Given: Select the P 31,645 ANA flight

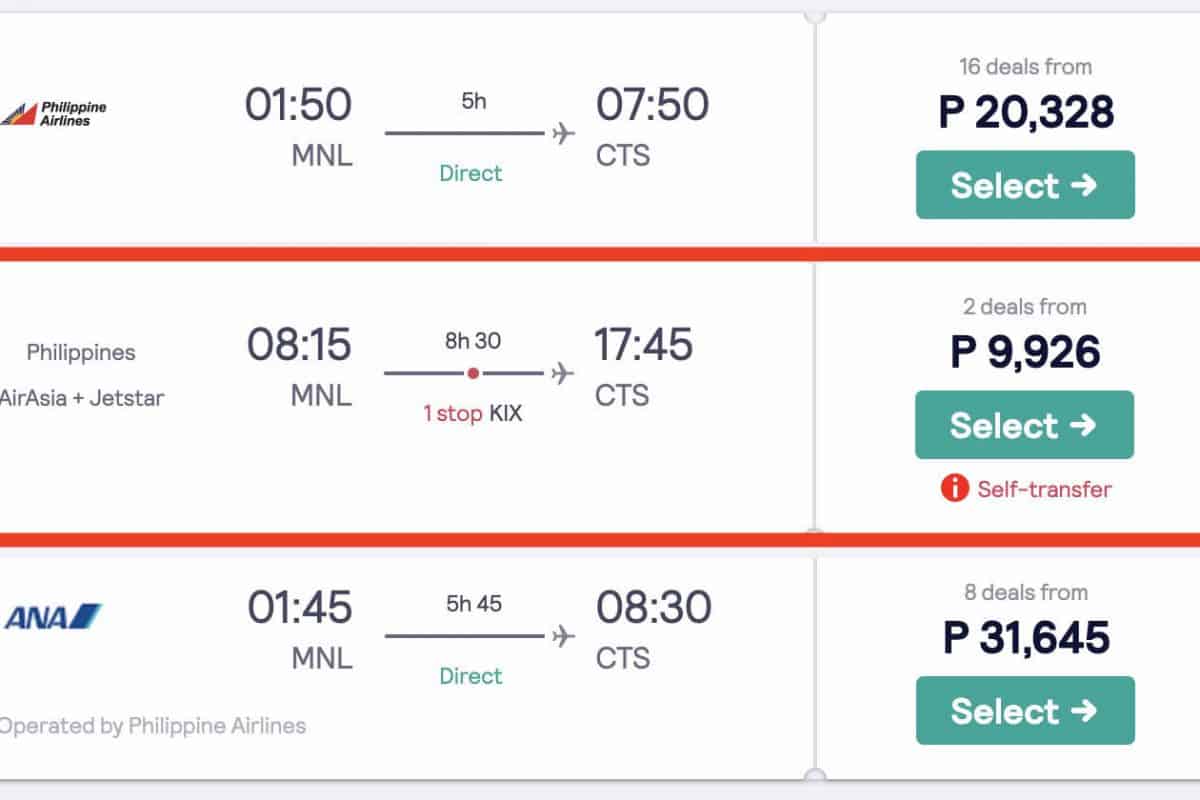Looking at the screenshot, I should click(x=1025, y=710).
